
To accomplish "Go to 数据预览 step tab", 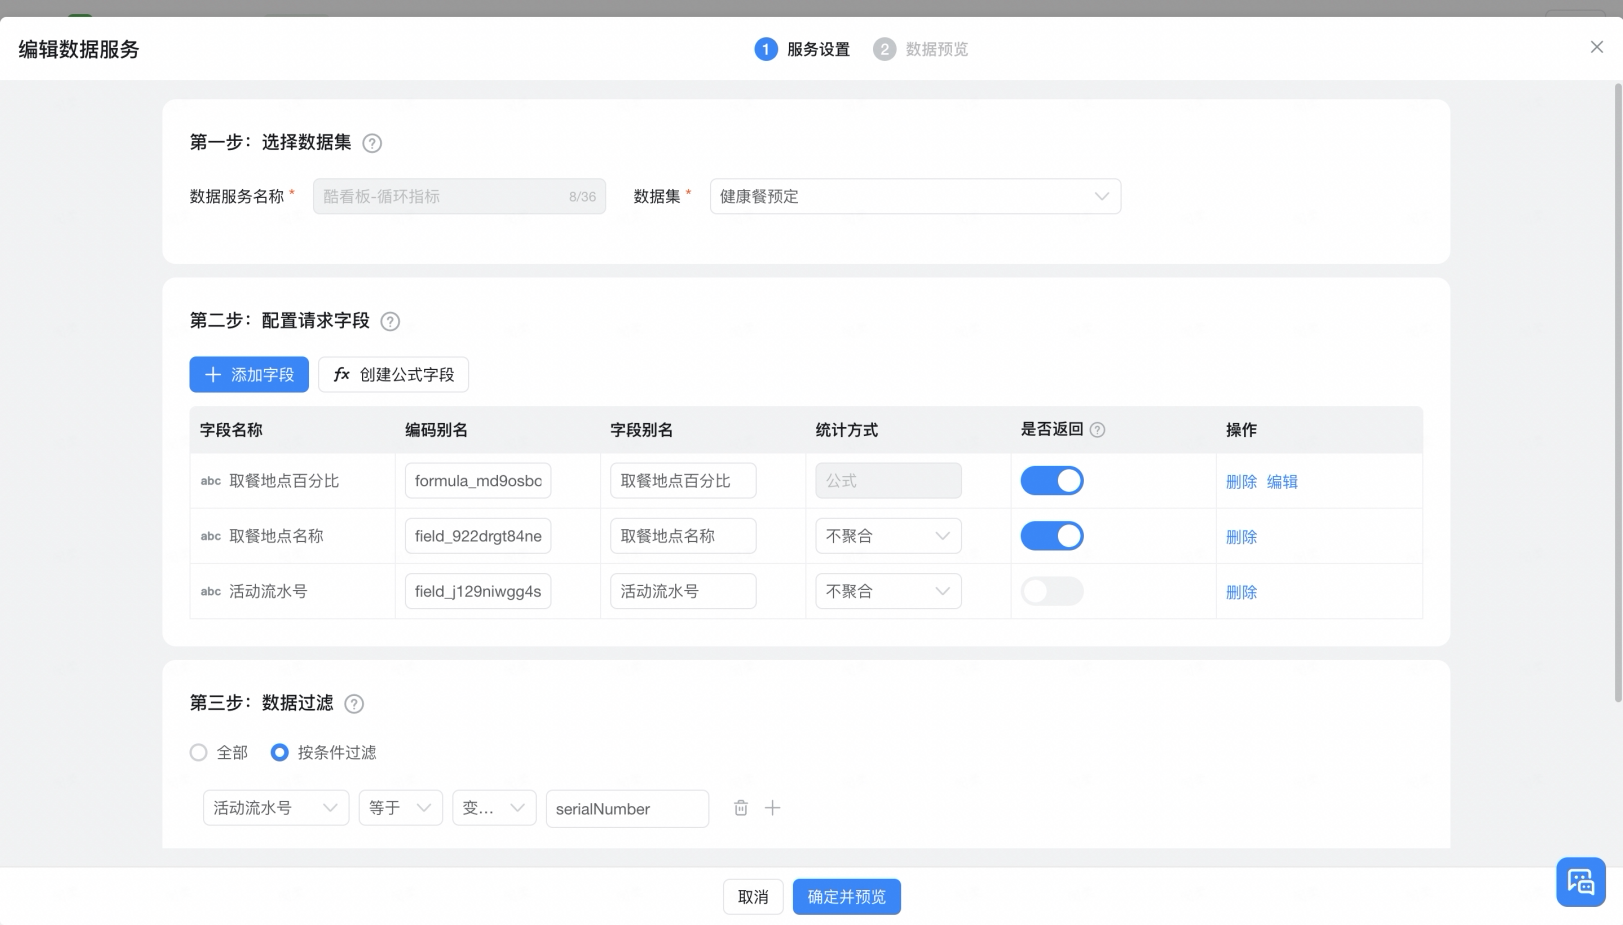I will click(921, 49).
